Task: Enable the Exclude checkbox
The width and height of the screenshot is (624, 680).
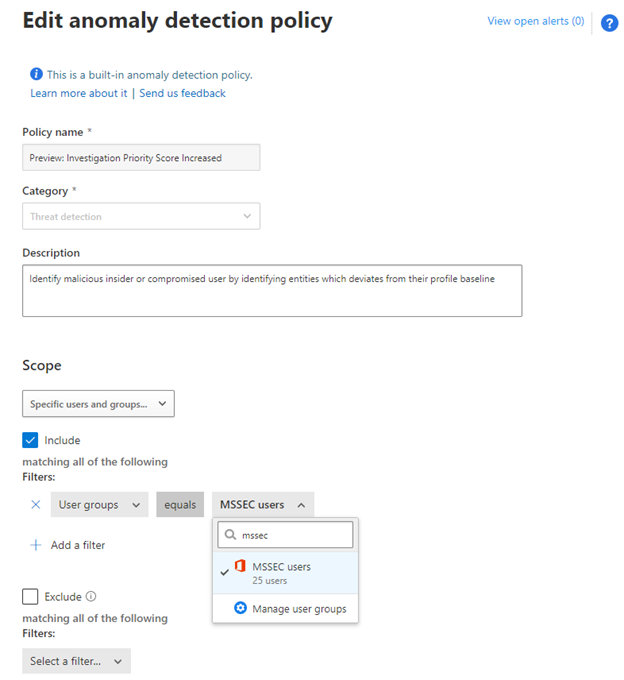Action: (x=31, y=597)
